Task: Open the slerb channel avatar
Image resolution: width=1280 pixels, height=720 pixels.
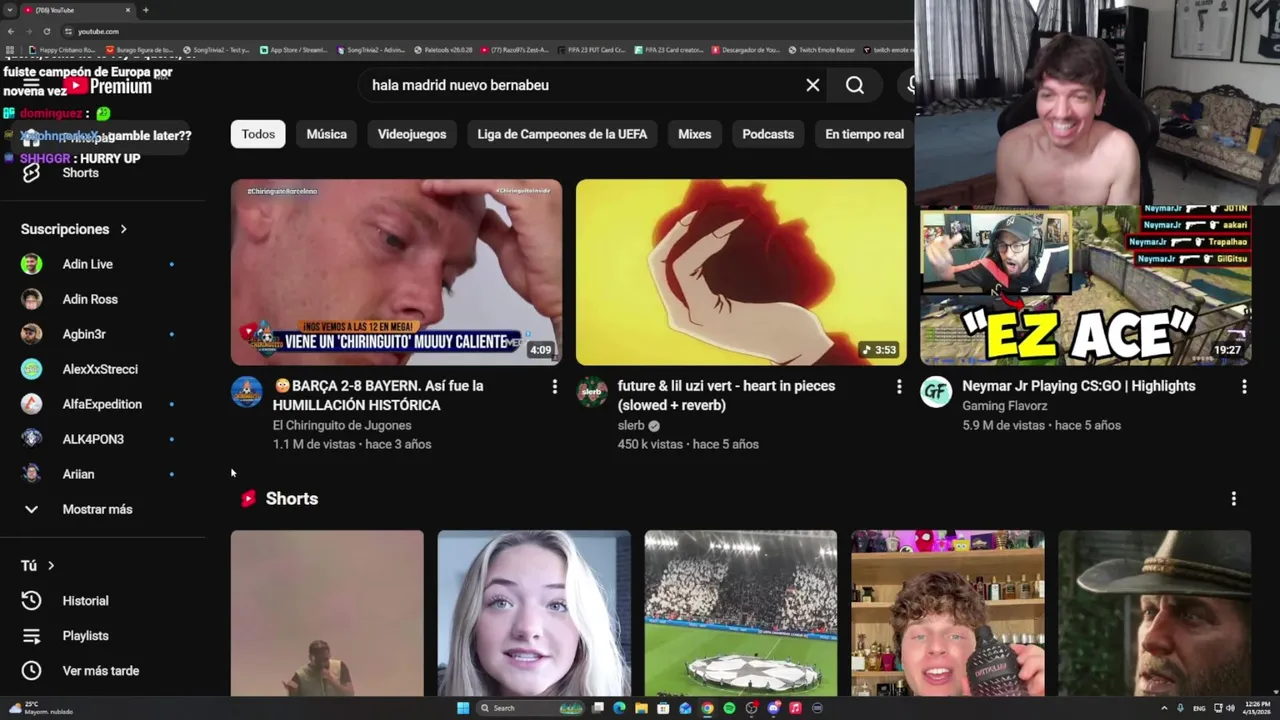Action: (x=593, y=392)
